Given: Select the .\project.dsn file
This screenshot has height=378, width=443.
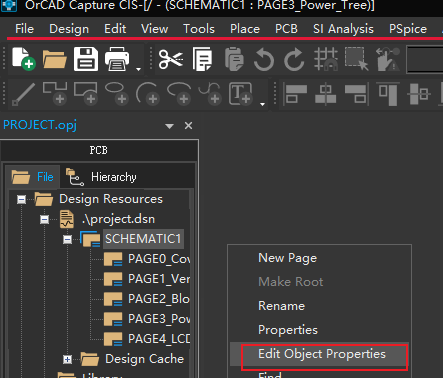Looking at the screenshot, I should coord(118,219).
